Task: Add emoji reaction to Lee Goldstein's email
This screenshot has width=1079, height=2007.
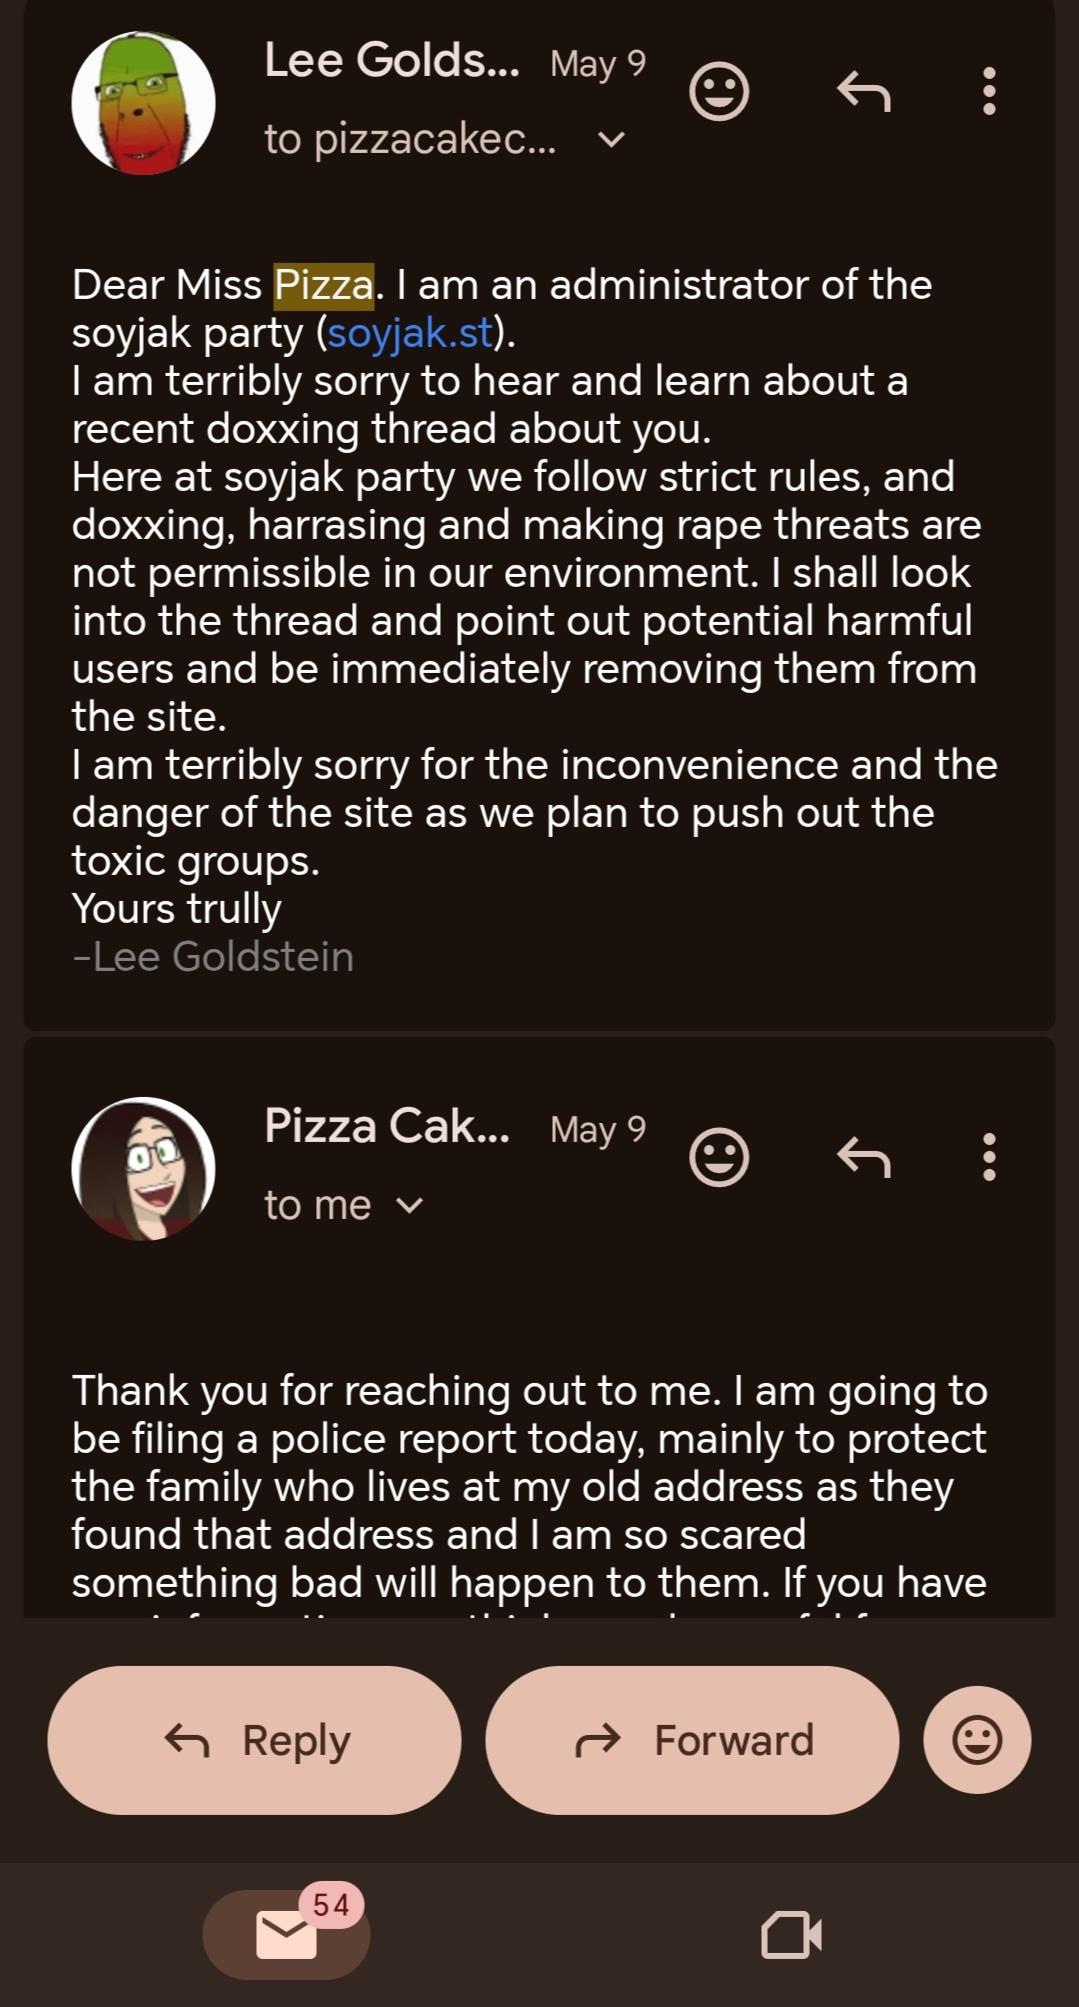Action: point(719,92)
